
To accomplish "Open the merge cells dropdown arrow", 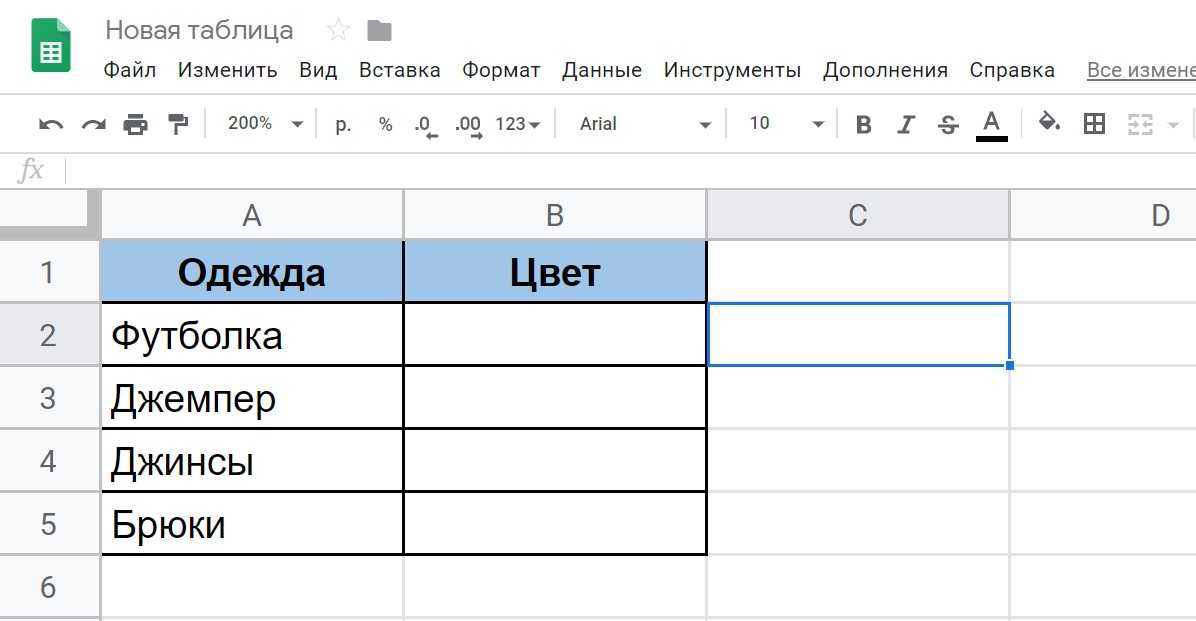I will click(1173, 124).
